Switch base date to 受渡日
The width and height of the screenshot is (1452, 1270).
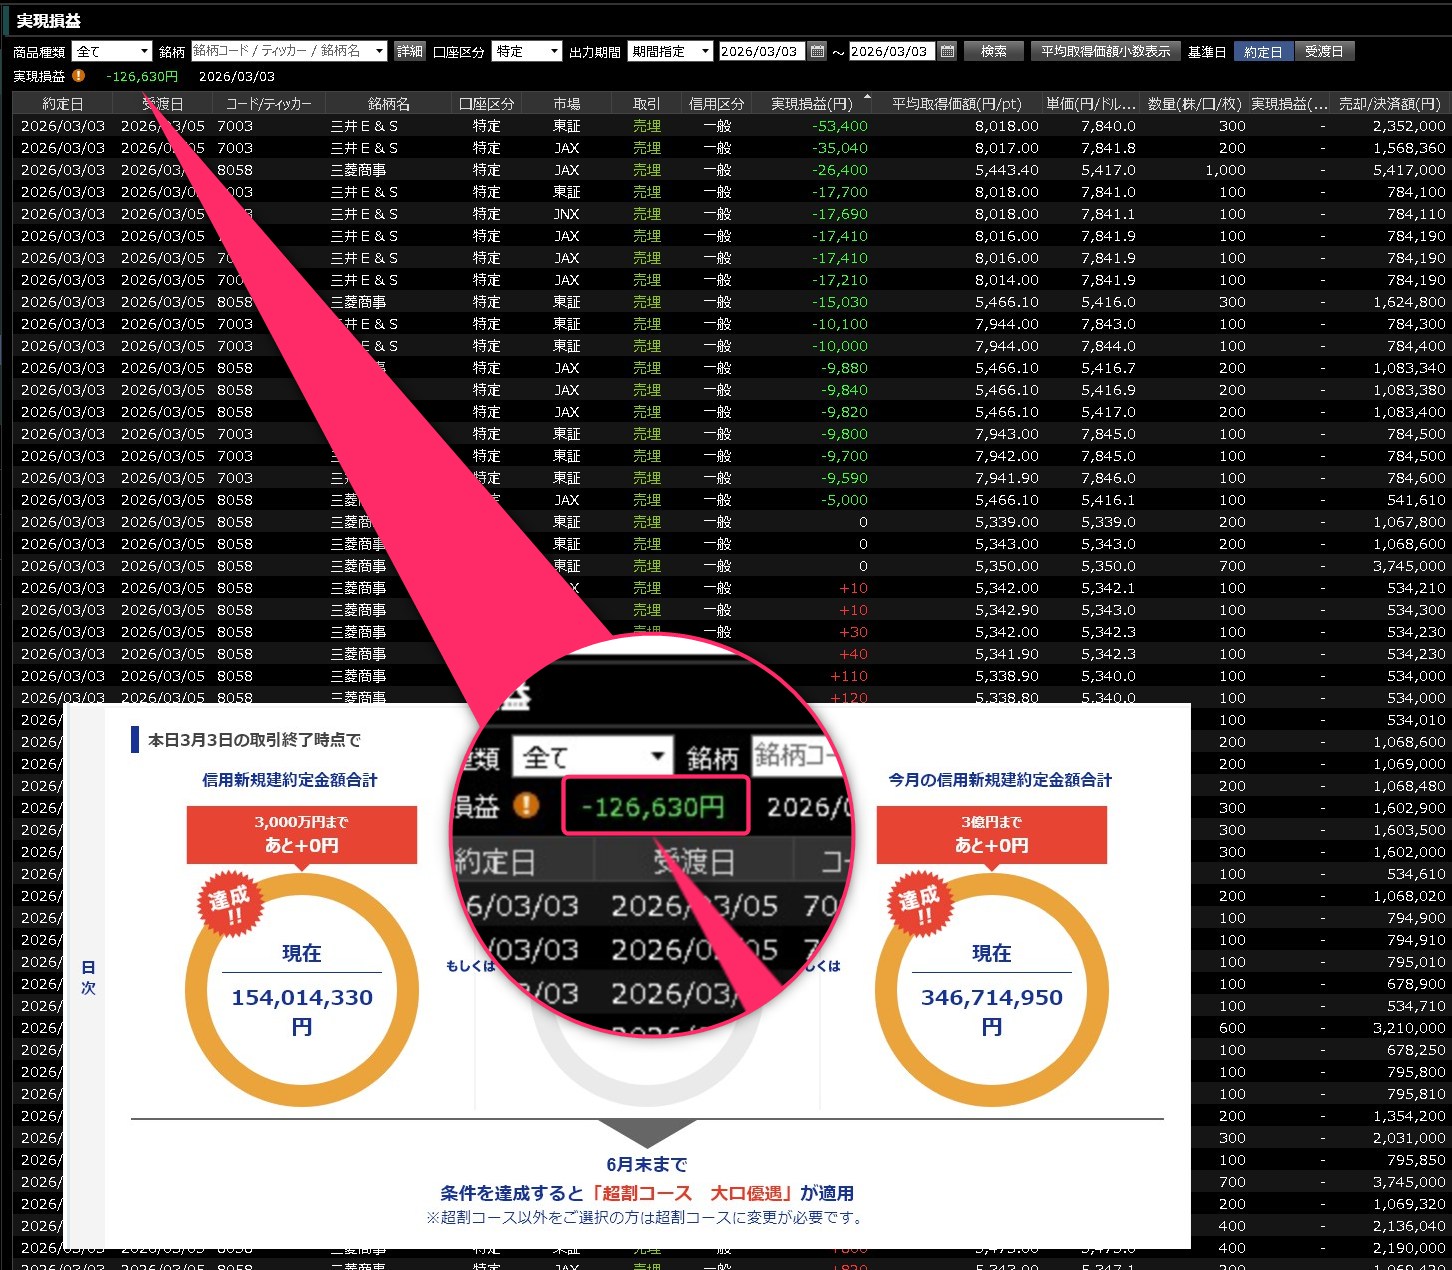click(x=1324, y=51)
